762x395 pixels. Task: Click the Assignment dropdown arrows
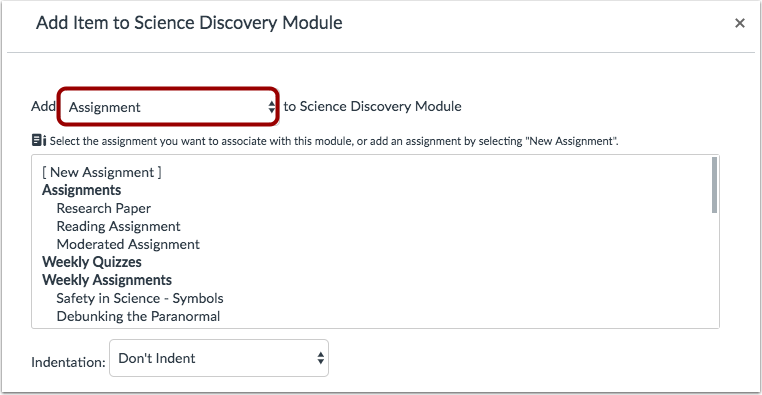(271, 107)
